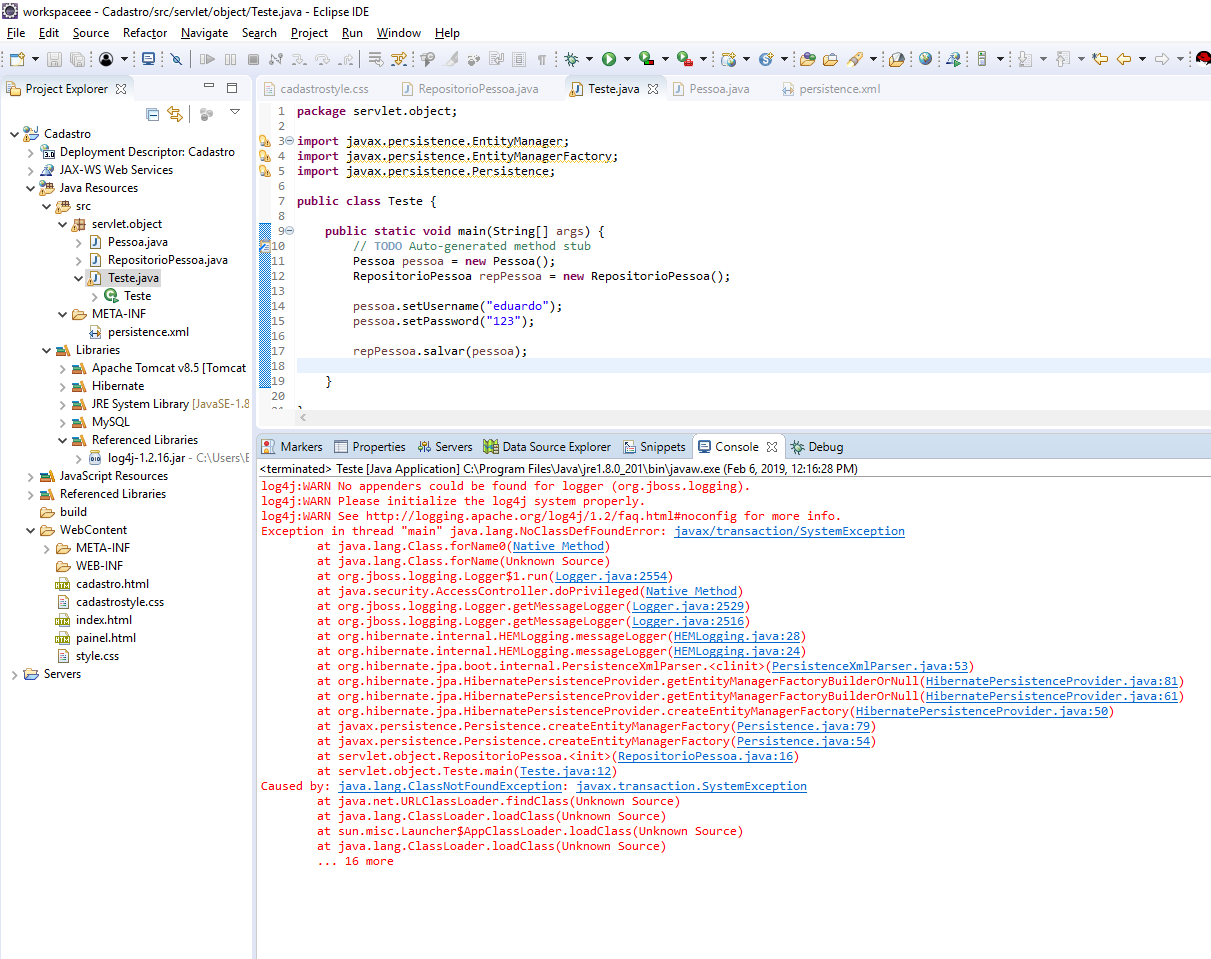1211x959 pixels.
Task: Click the editor horizontal scrollbar left arrow
Action: coord(303,417)
